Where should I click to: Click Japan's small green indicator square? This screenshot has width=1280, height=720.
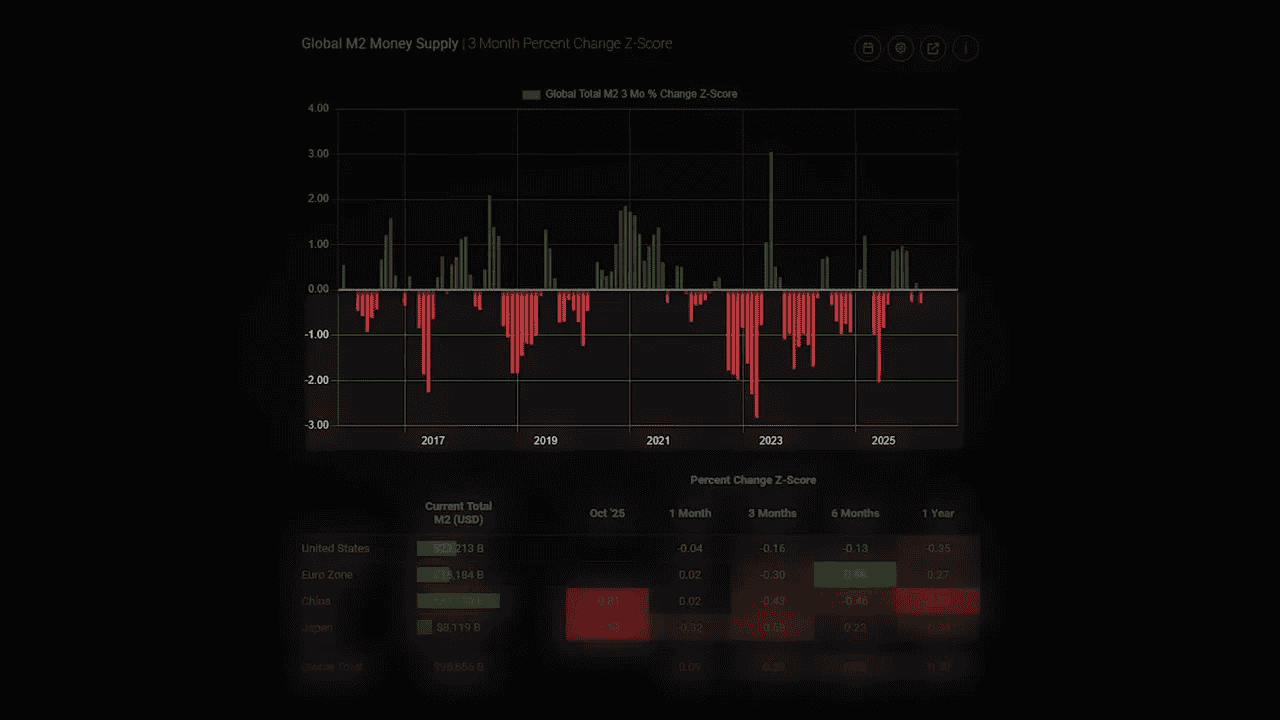(425, 627)
